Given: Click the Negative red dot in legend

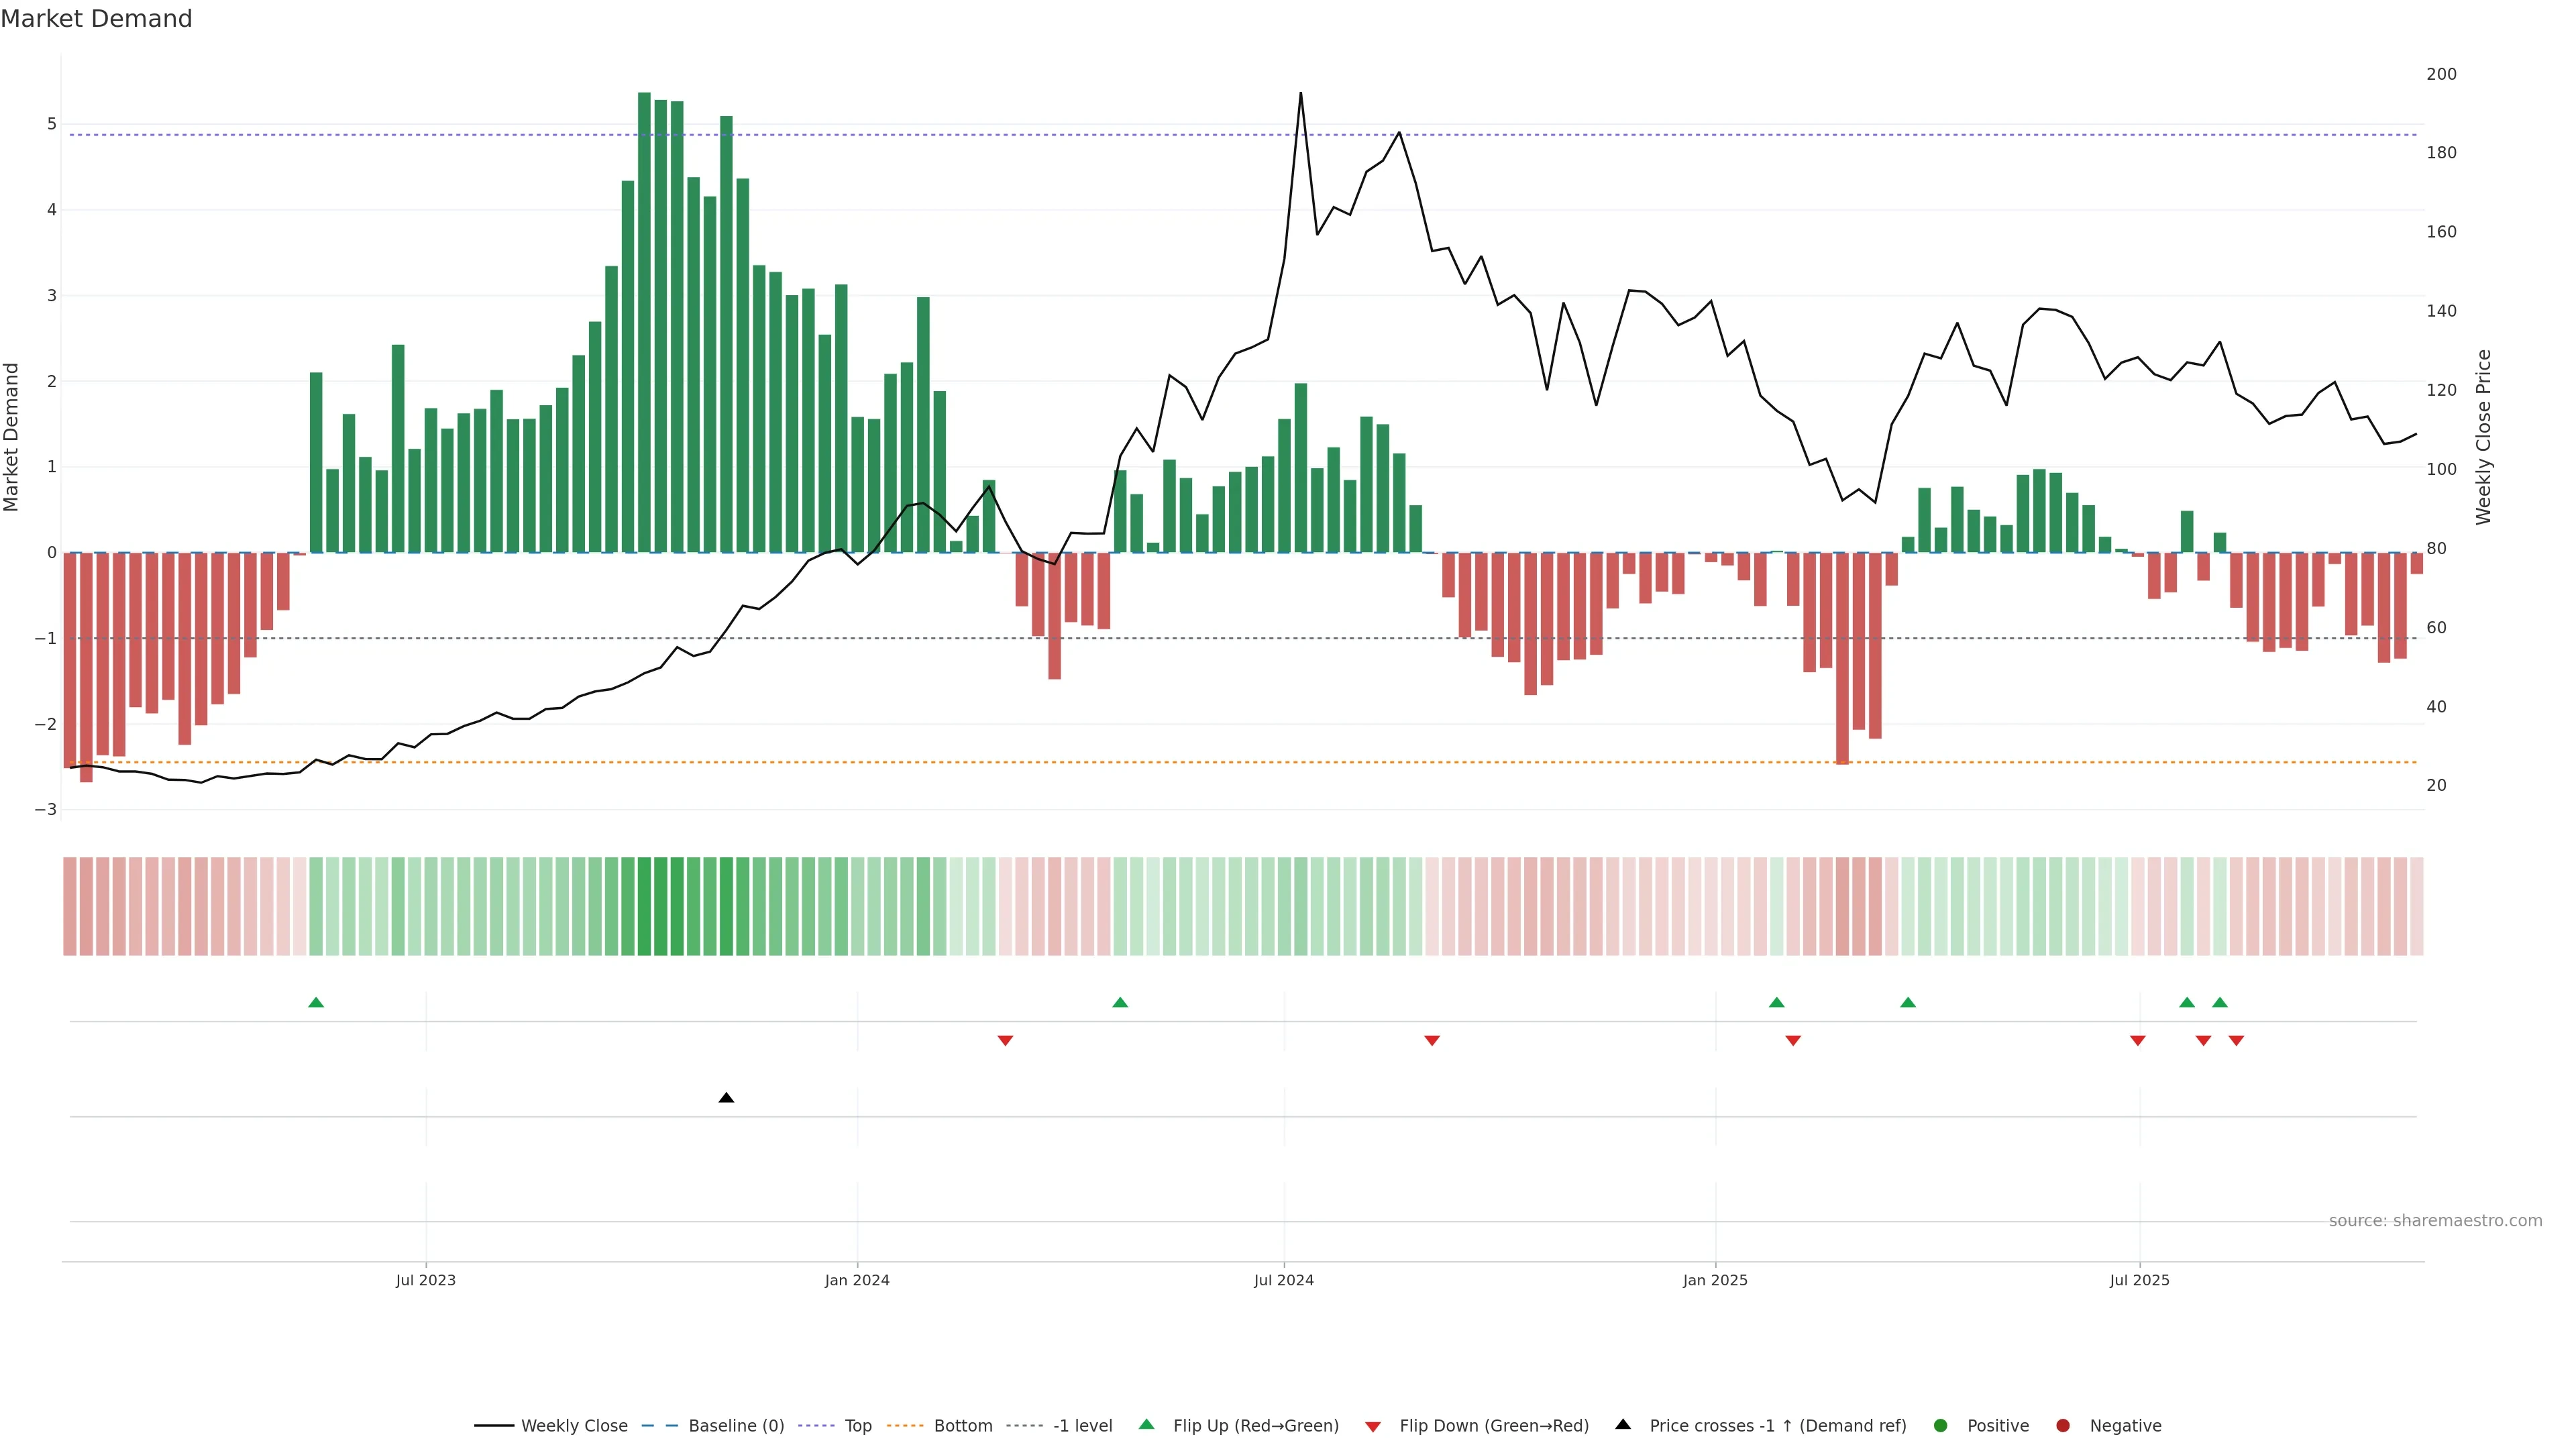Looking at the screenshot, I should 2062,1425.
